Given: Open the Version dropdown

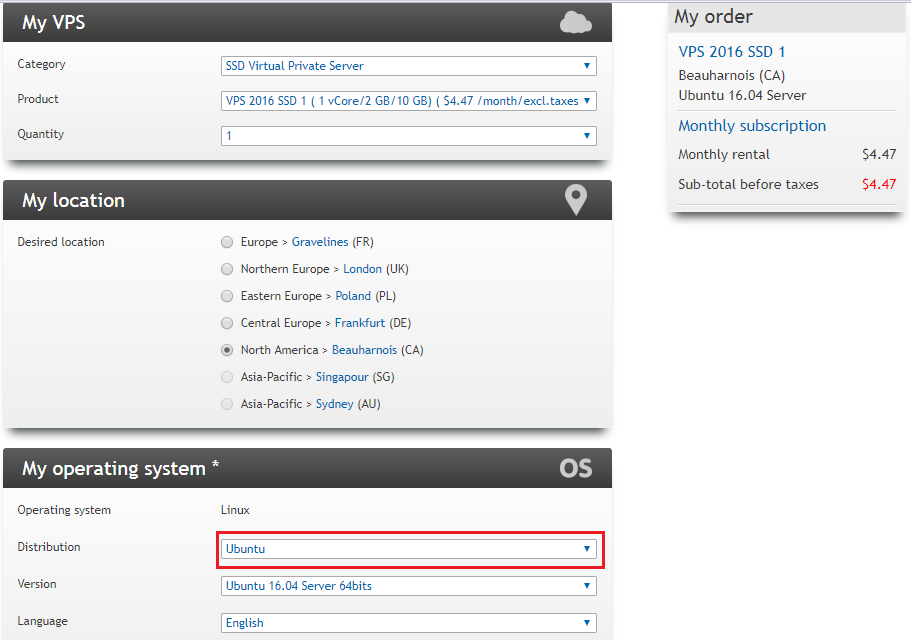Looking at the screenshot, I should click(408, 586).
